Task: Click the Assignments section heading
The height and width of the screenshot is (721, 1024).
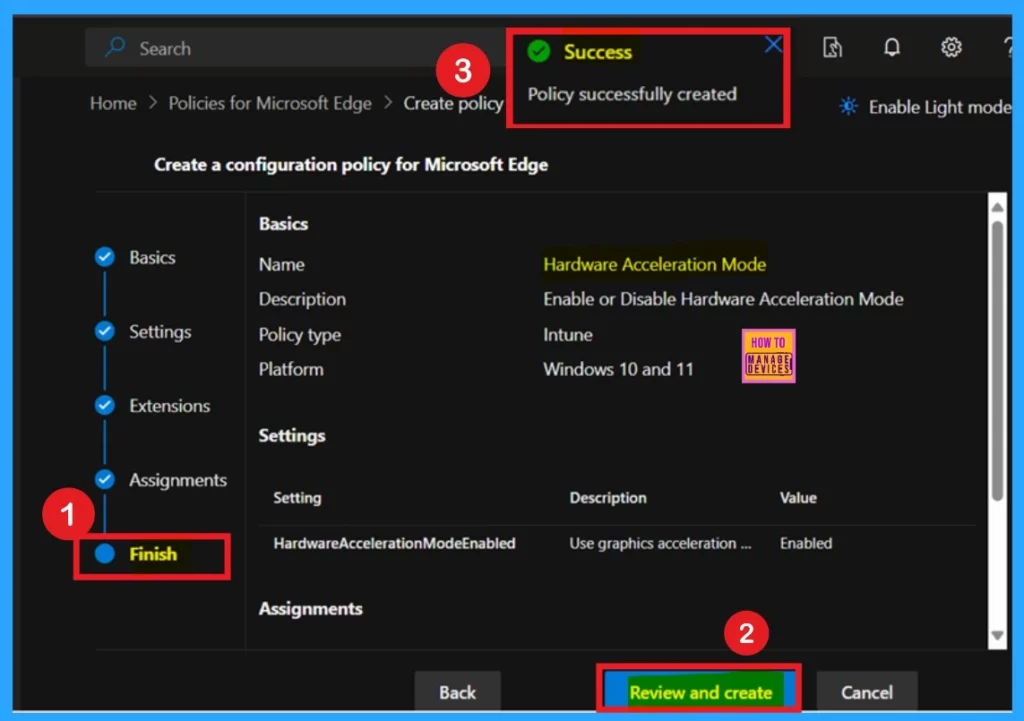Action: tap(310, 609)
